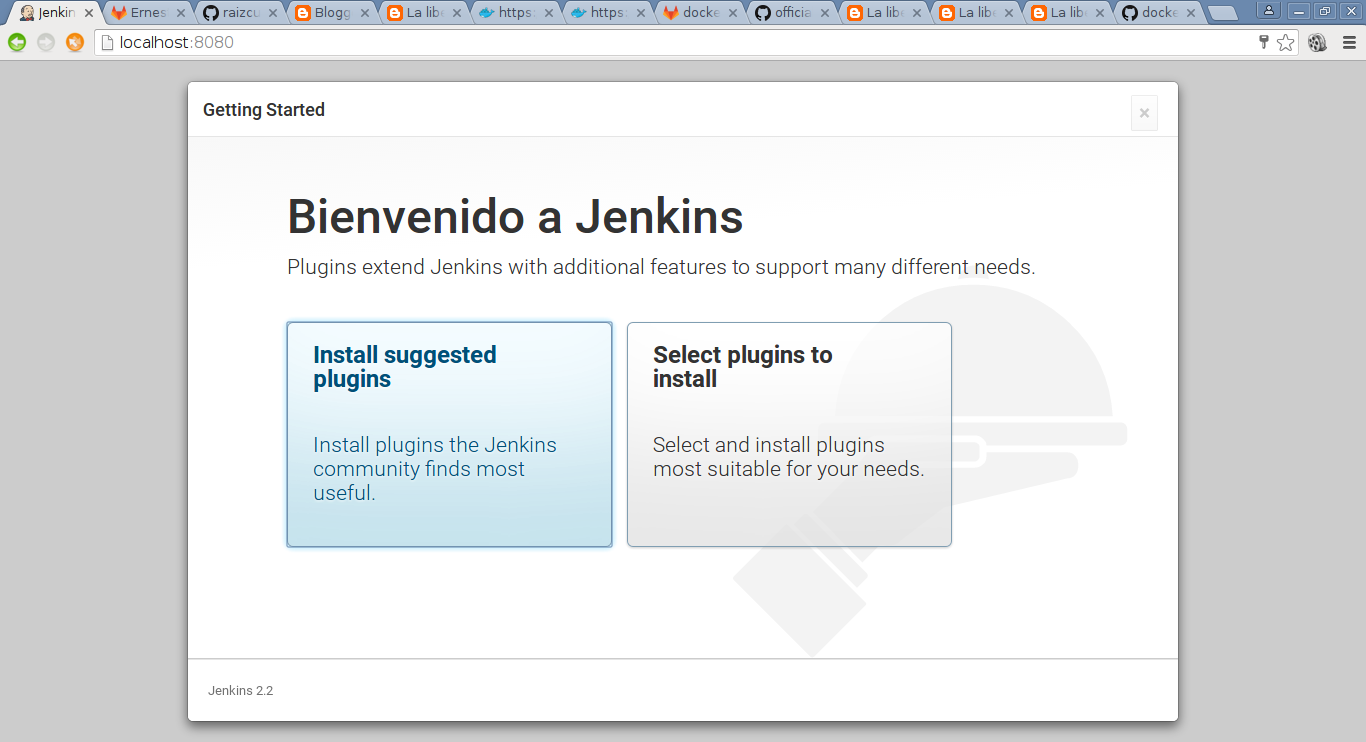
Task: Close the Jenkins browser tab
Action: (88, 13)
